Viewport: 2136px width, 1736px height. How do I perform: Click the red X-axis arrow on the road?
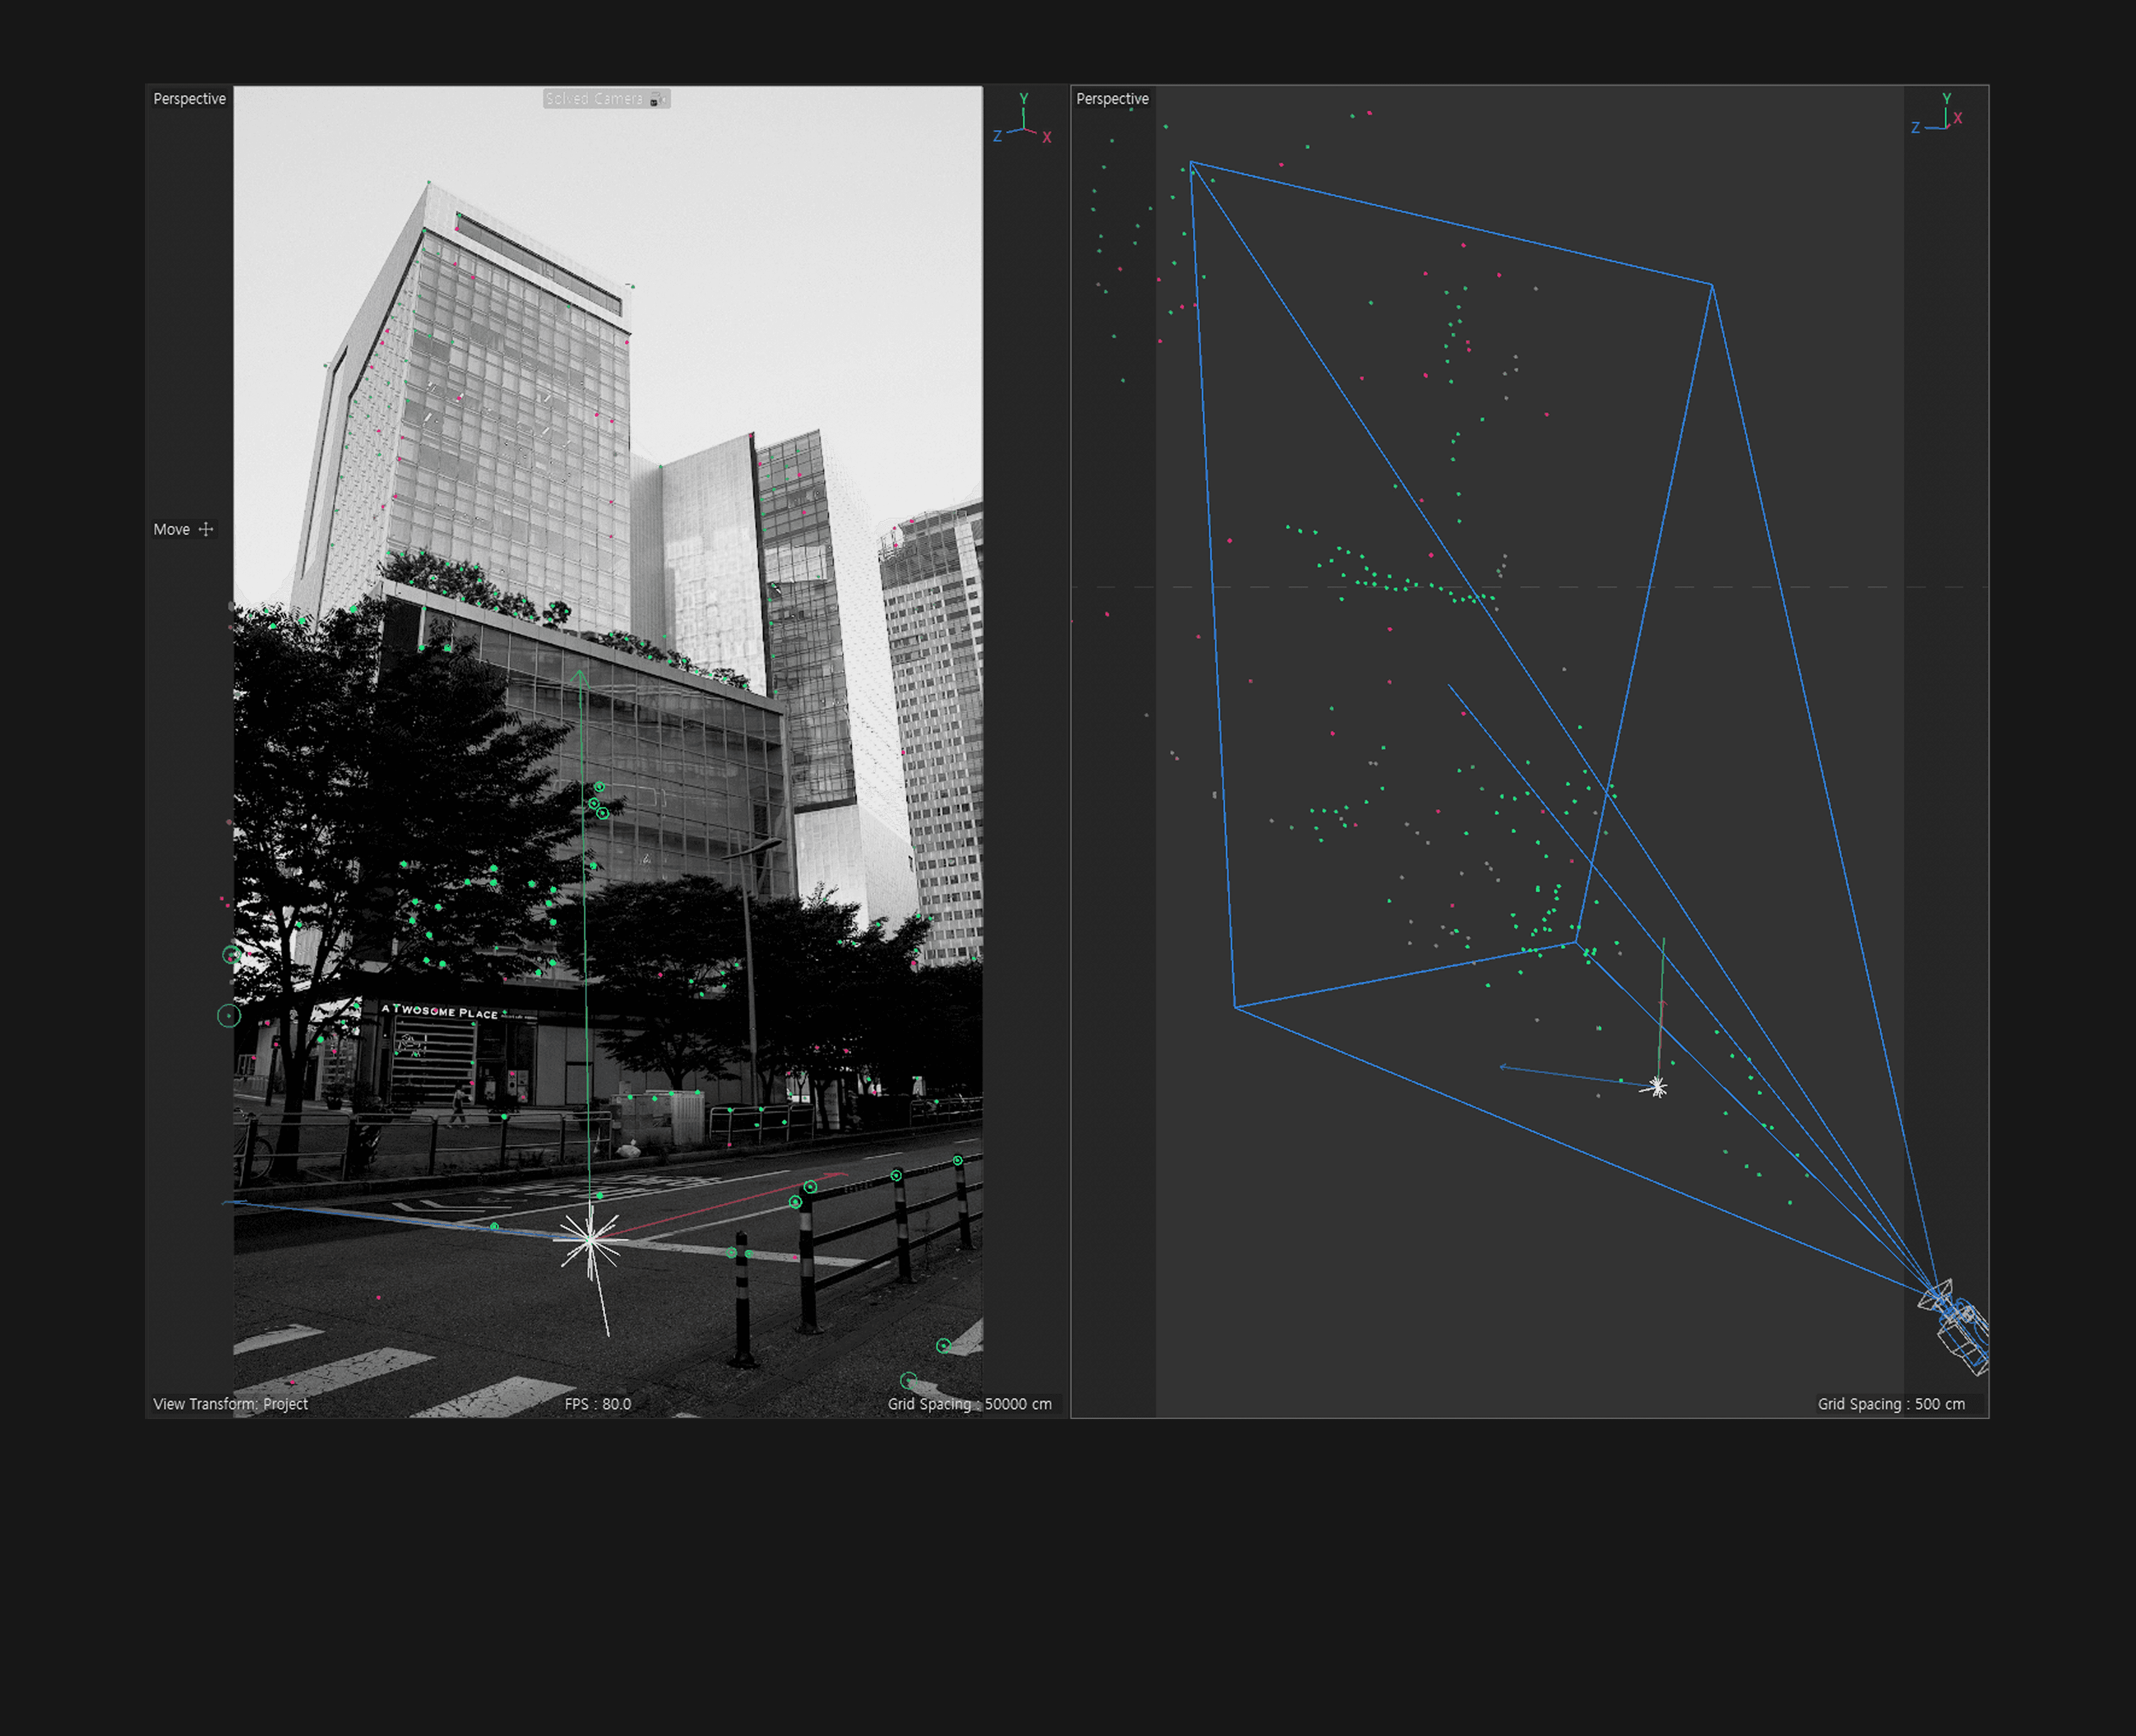(x=838, y=1176)
